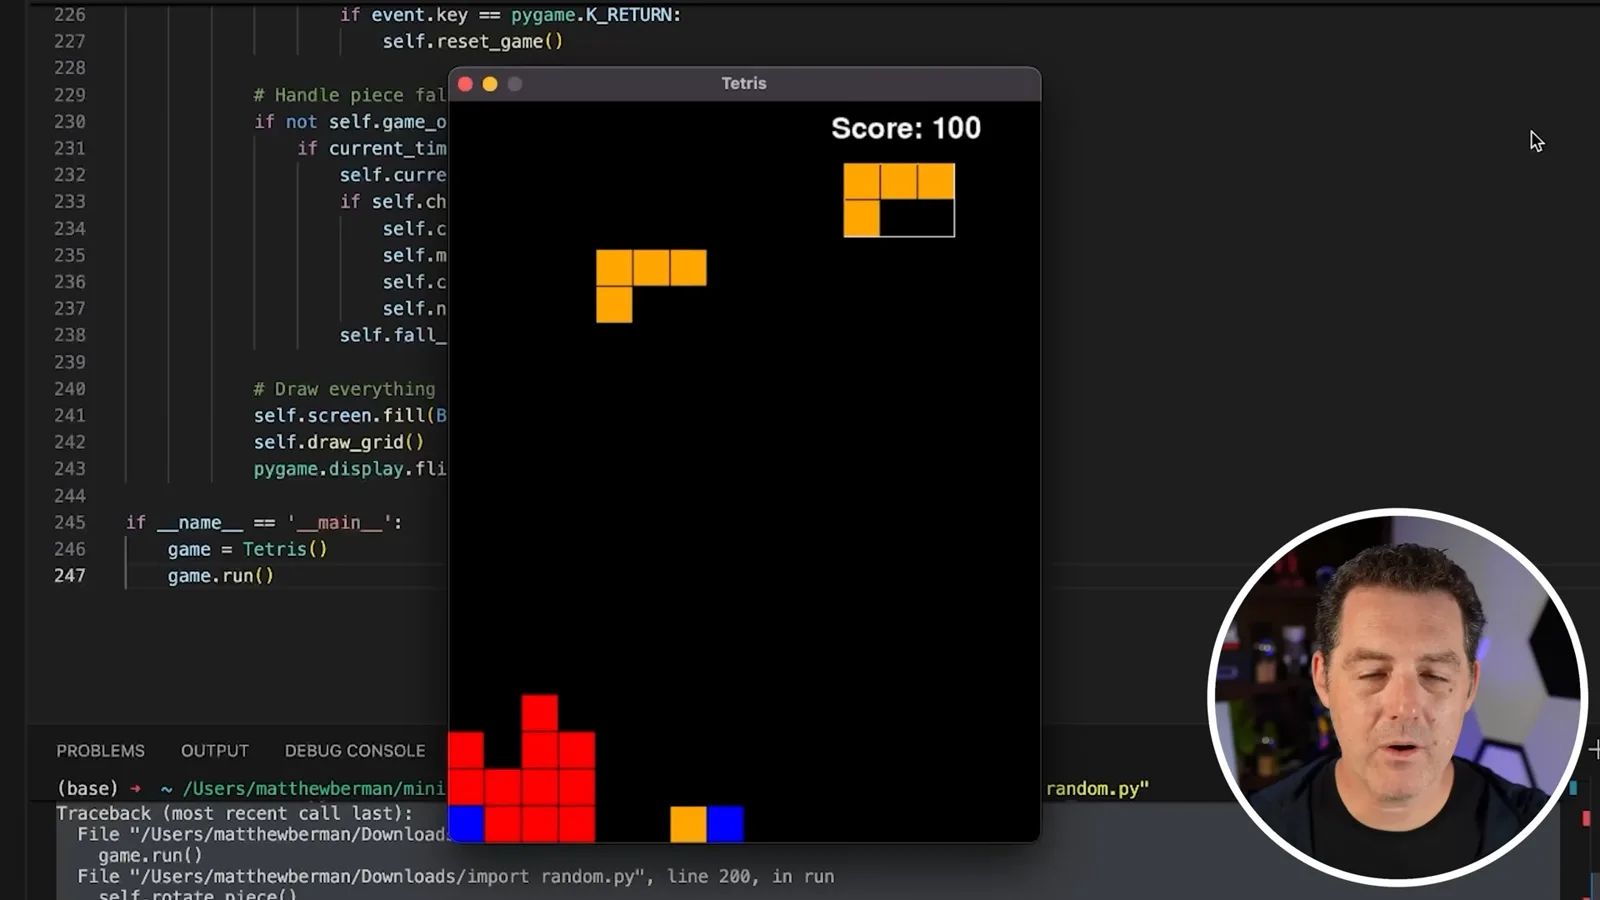The width and height of the screenshot is (1600, 900).
Task: Click the webcam presenter overlay
Action: [1397, 697]
